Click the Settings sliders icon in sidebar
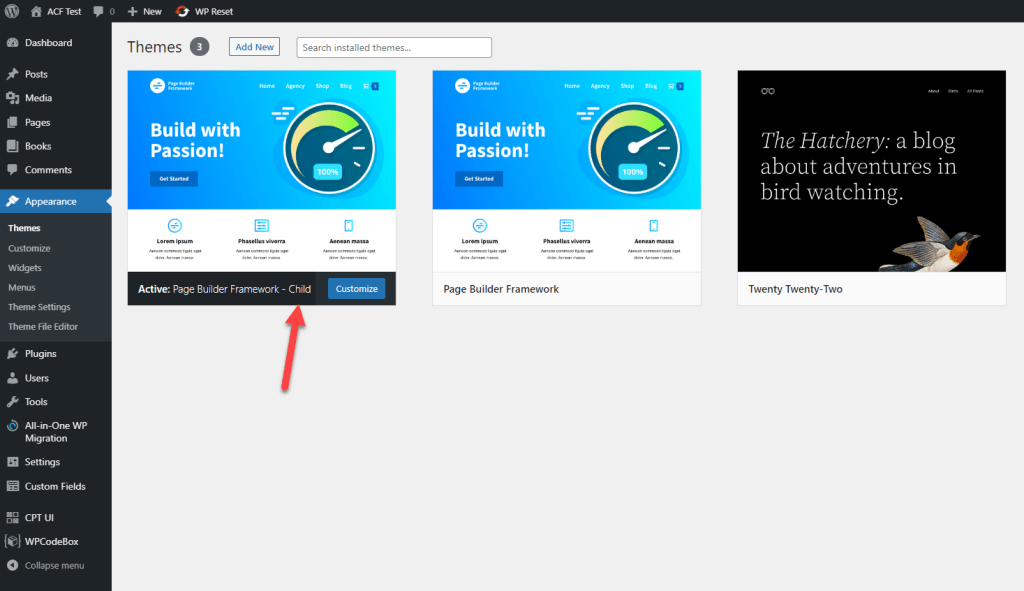Image resolution: width=1024 pixels, height=591 pixels. pyautogui.click(x=12, y=462)
